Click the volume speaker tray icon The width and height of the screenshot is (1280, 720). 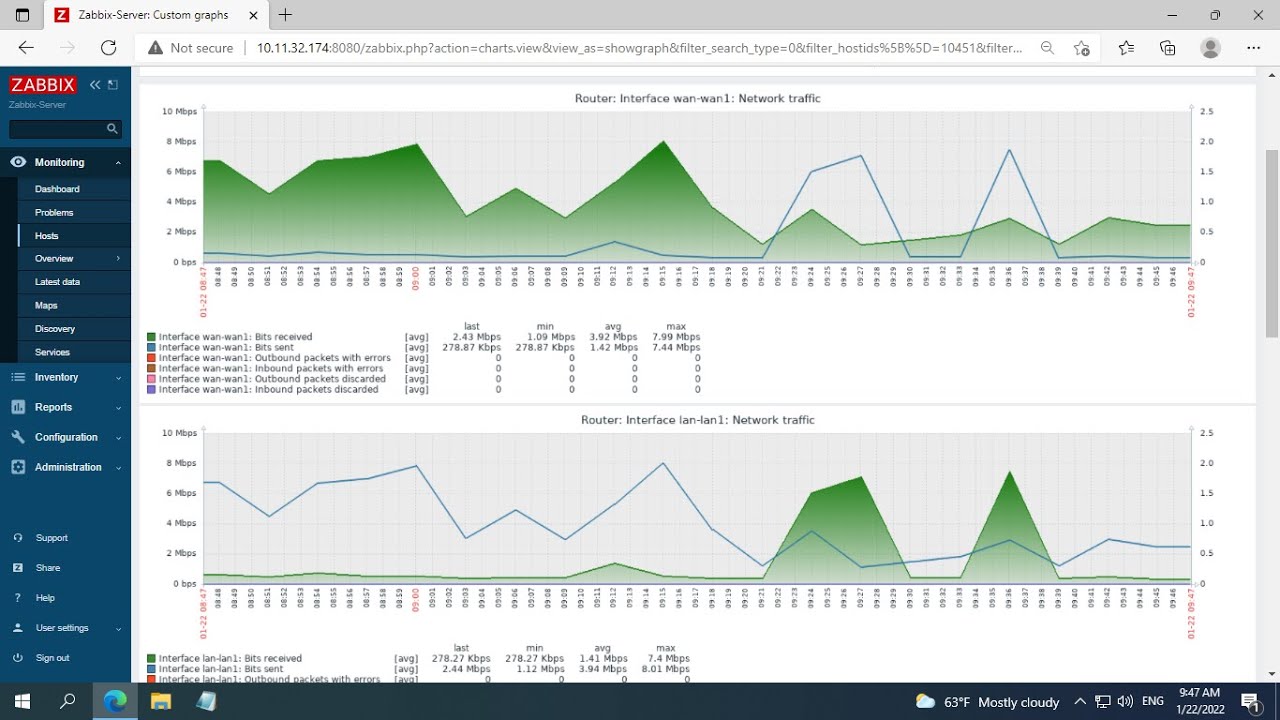click(1125, 702)
